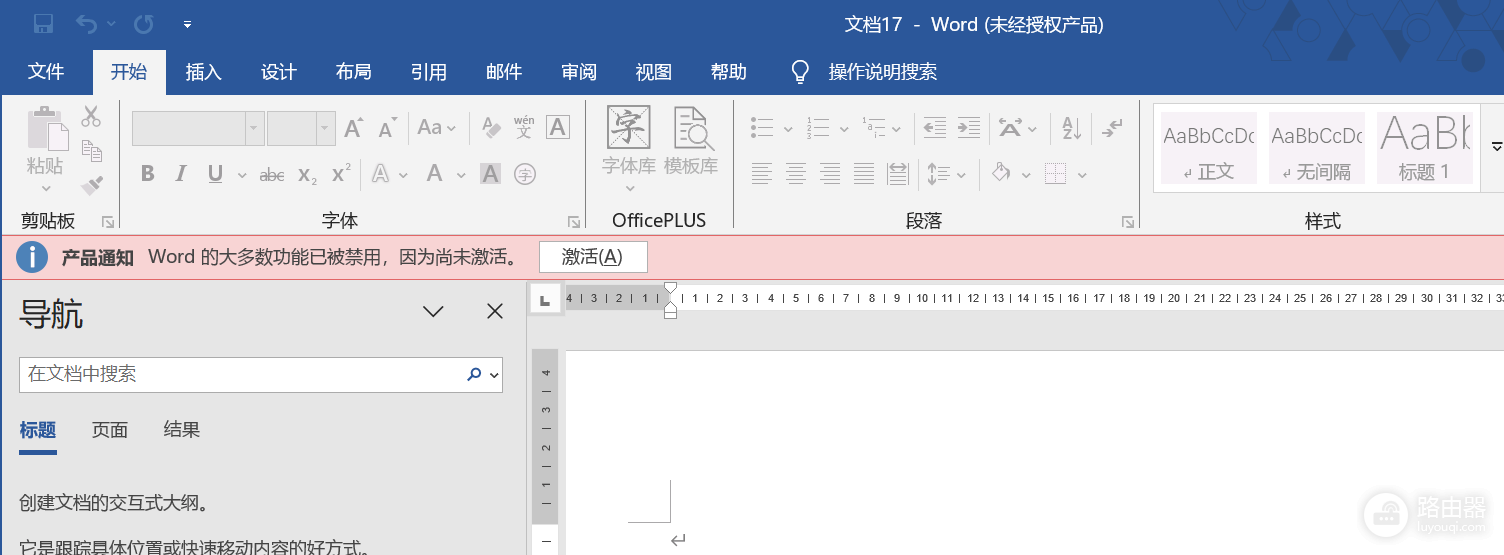The image size is (1504, 555).
Task: Click the Cut scissors icon
Action: coord(91,117)
